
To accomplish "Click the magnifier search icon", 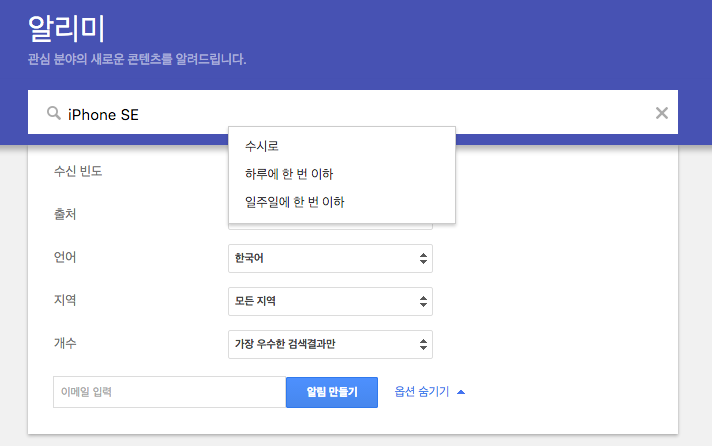I will point(54,113).
